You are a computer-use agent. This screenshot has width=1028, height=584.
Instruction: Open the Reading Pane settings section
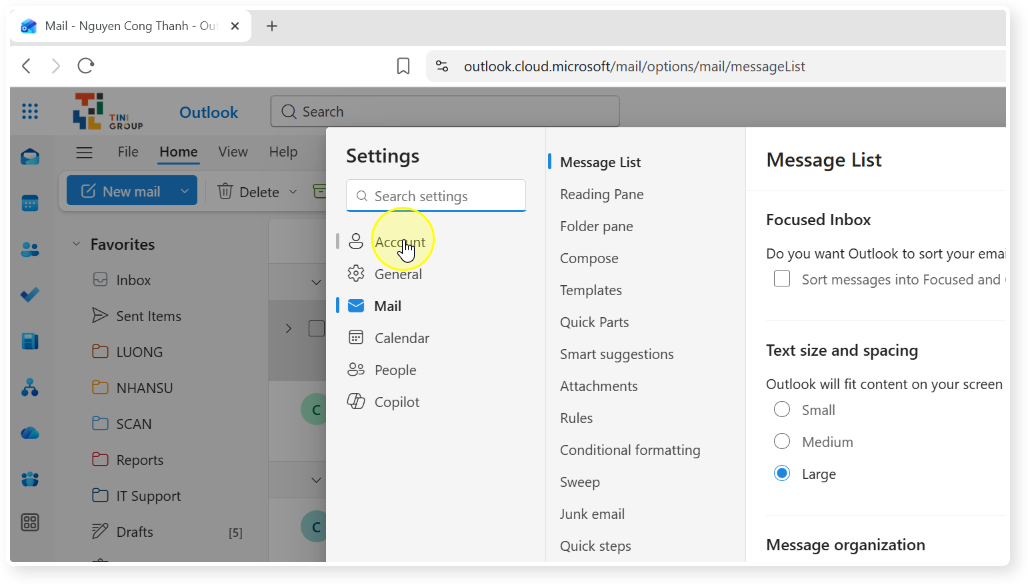(x=601, y=194)
